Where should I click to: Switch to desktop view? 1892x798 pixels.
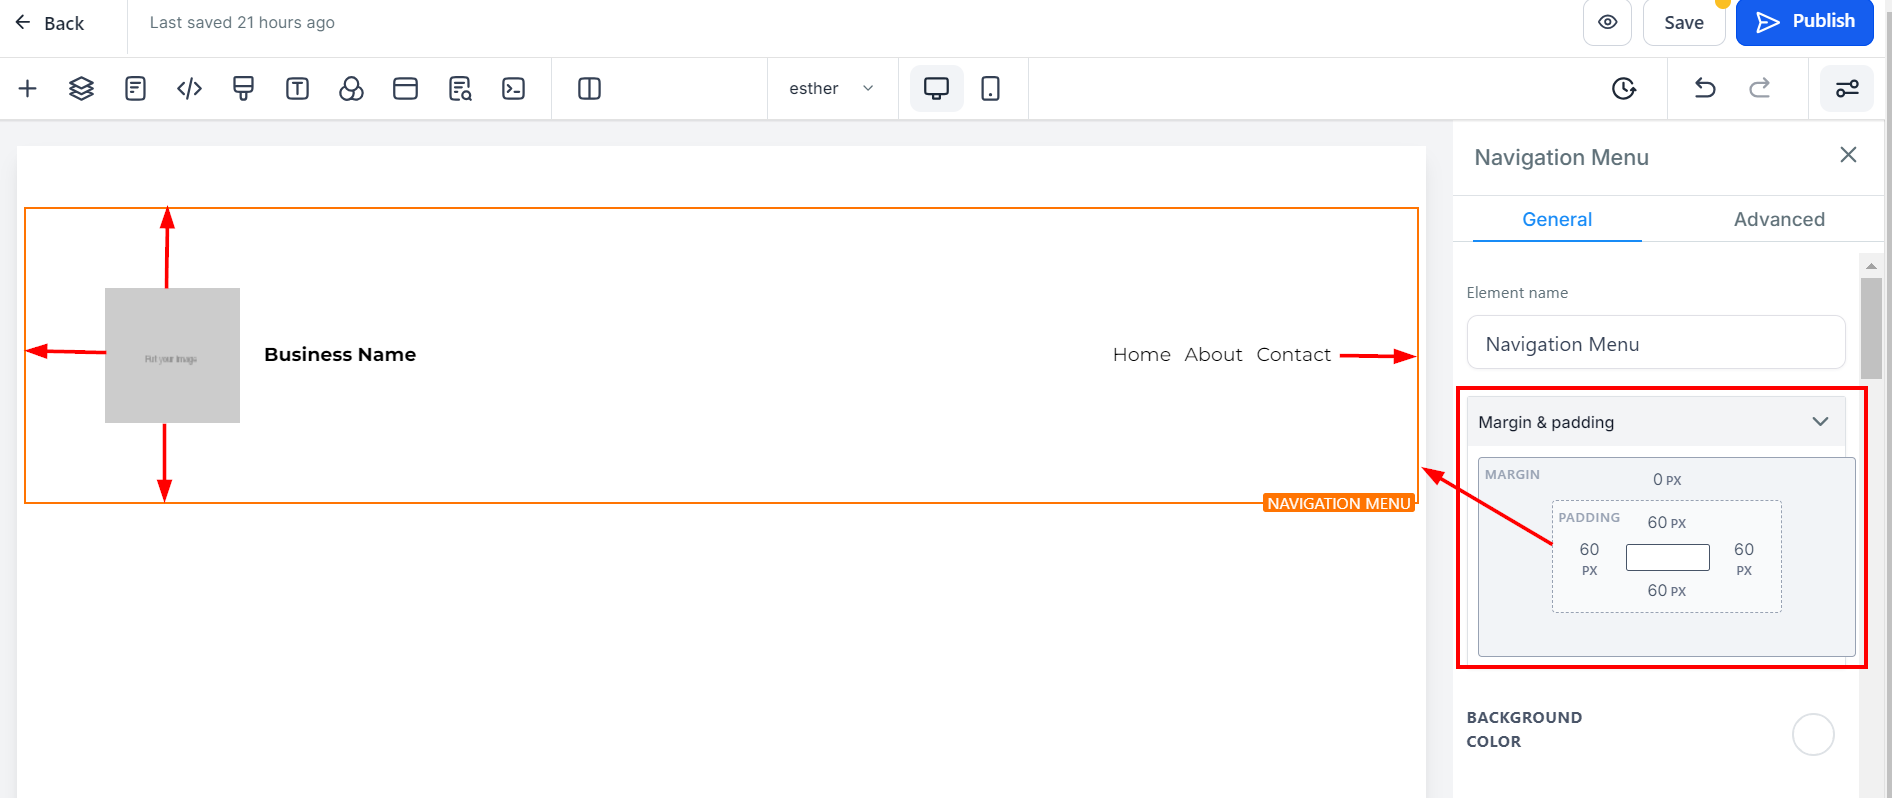pos(936,89)
